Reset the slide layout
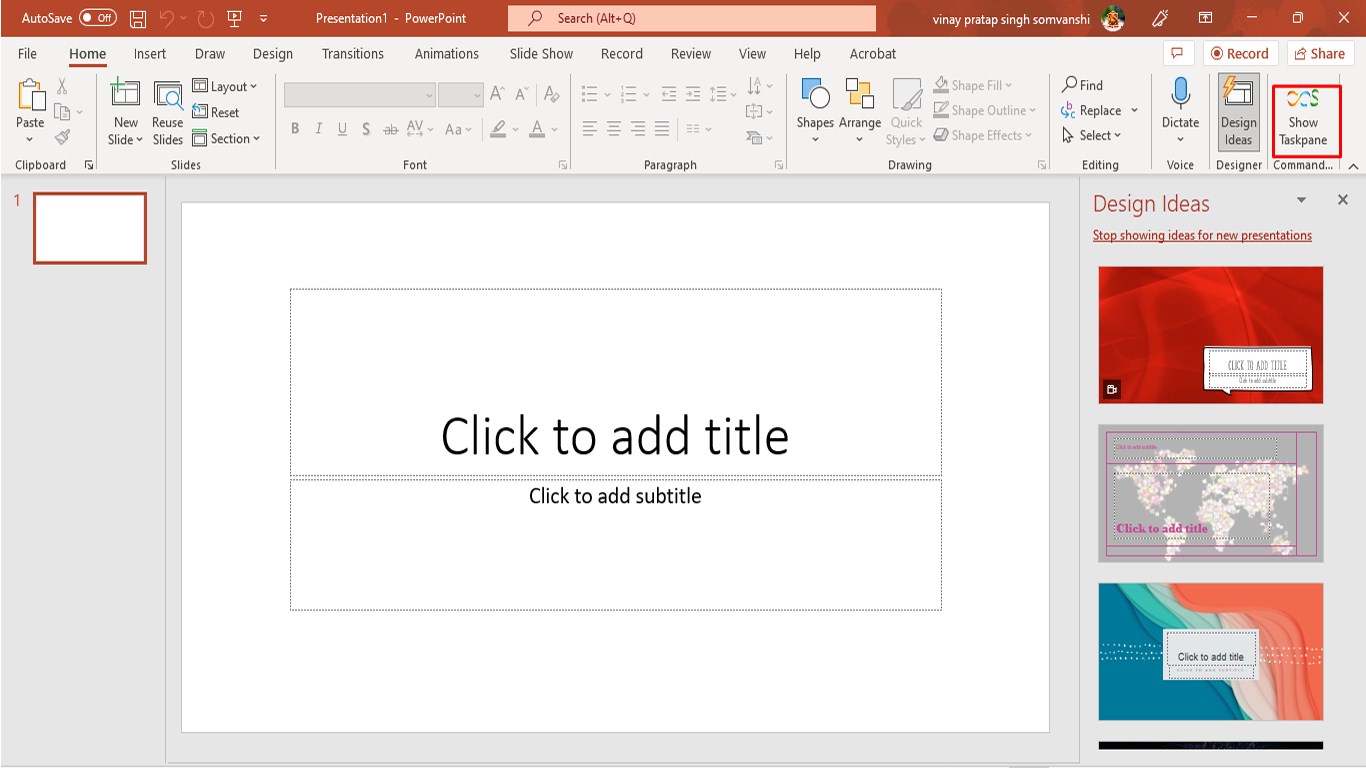Viewport: 1366px width, 768px height. click(216, 112)
